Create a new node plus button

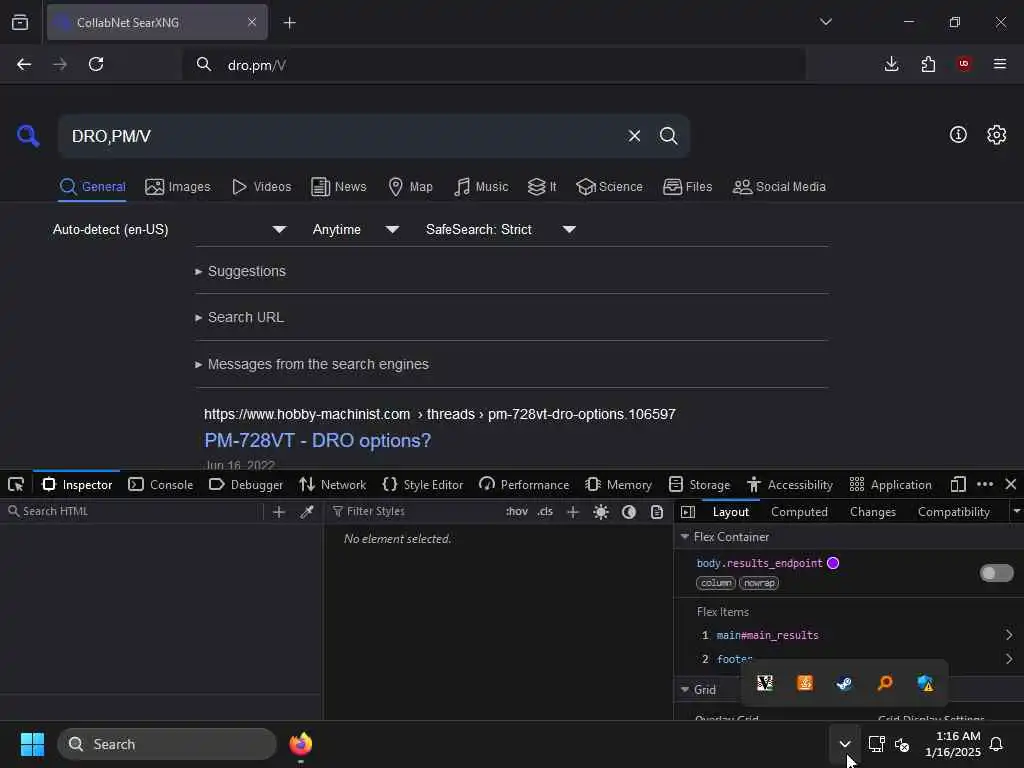tap(279, 512)
